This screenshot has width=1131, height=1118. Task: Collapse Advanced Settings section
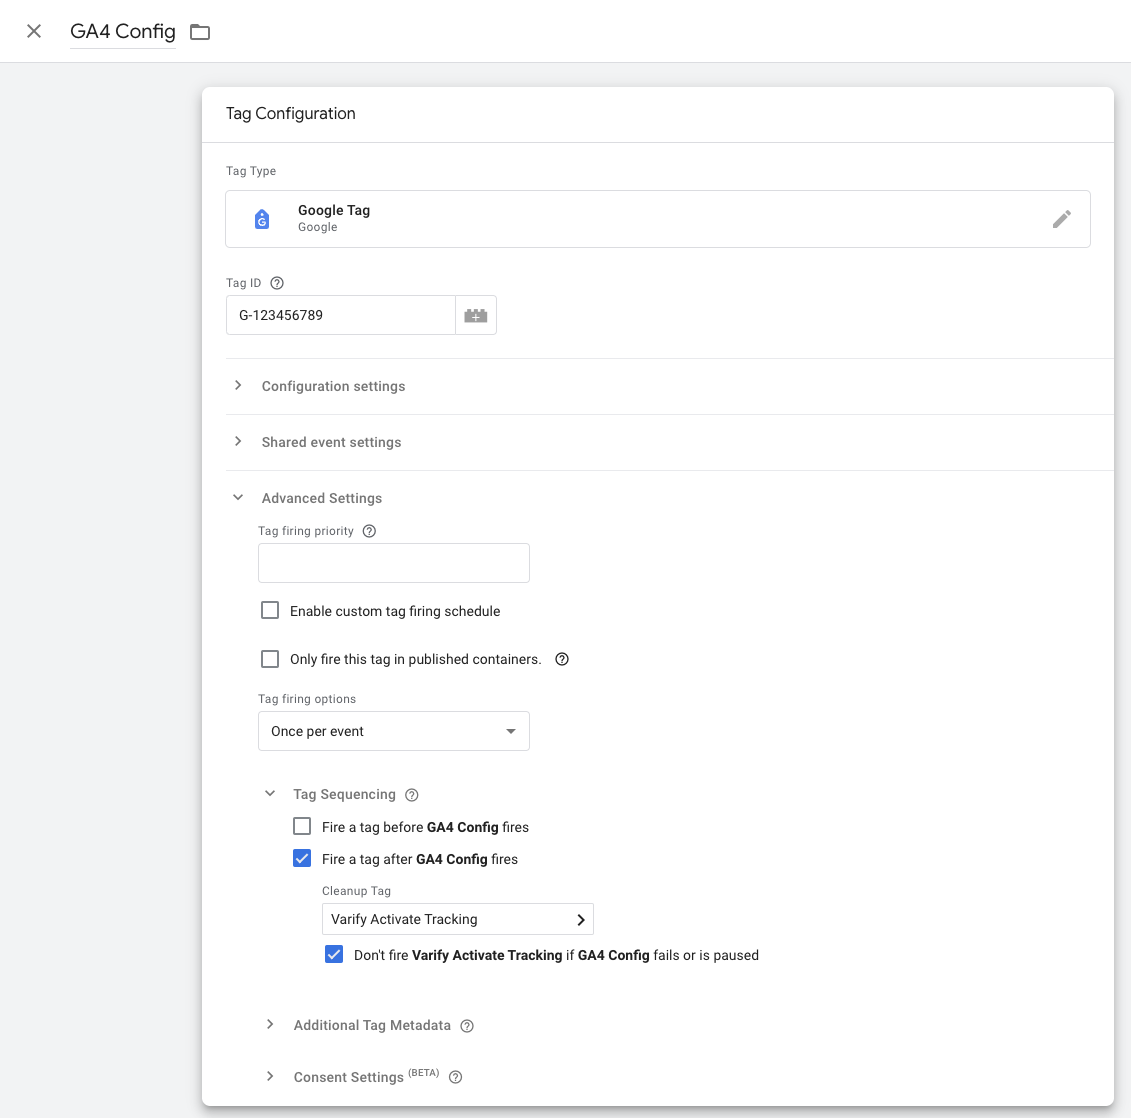tap(238, 498)
